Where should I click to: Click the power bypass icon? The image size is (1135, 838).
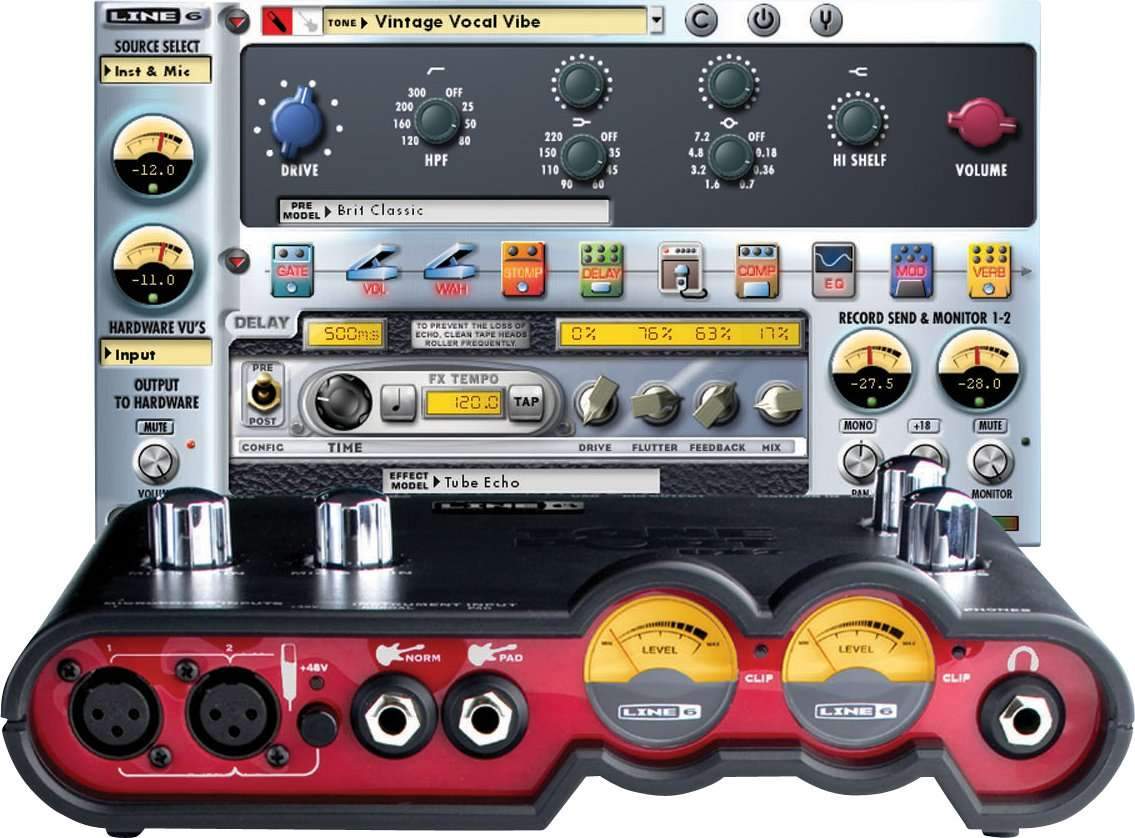pos(763,20)
